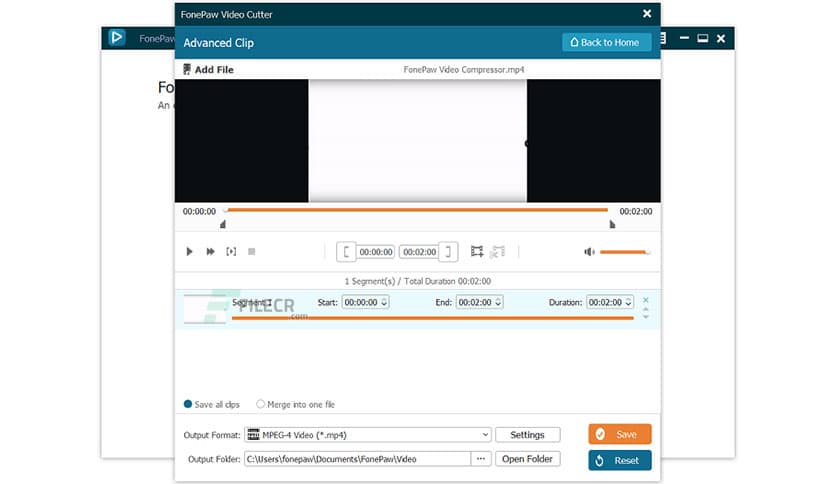This screenshot has height=484, width=836.
Task: Click Add File
Action: click(x=208, y=69)
